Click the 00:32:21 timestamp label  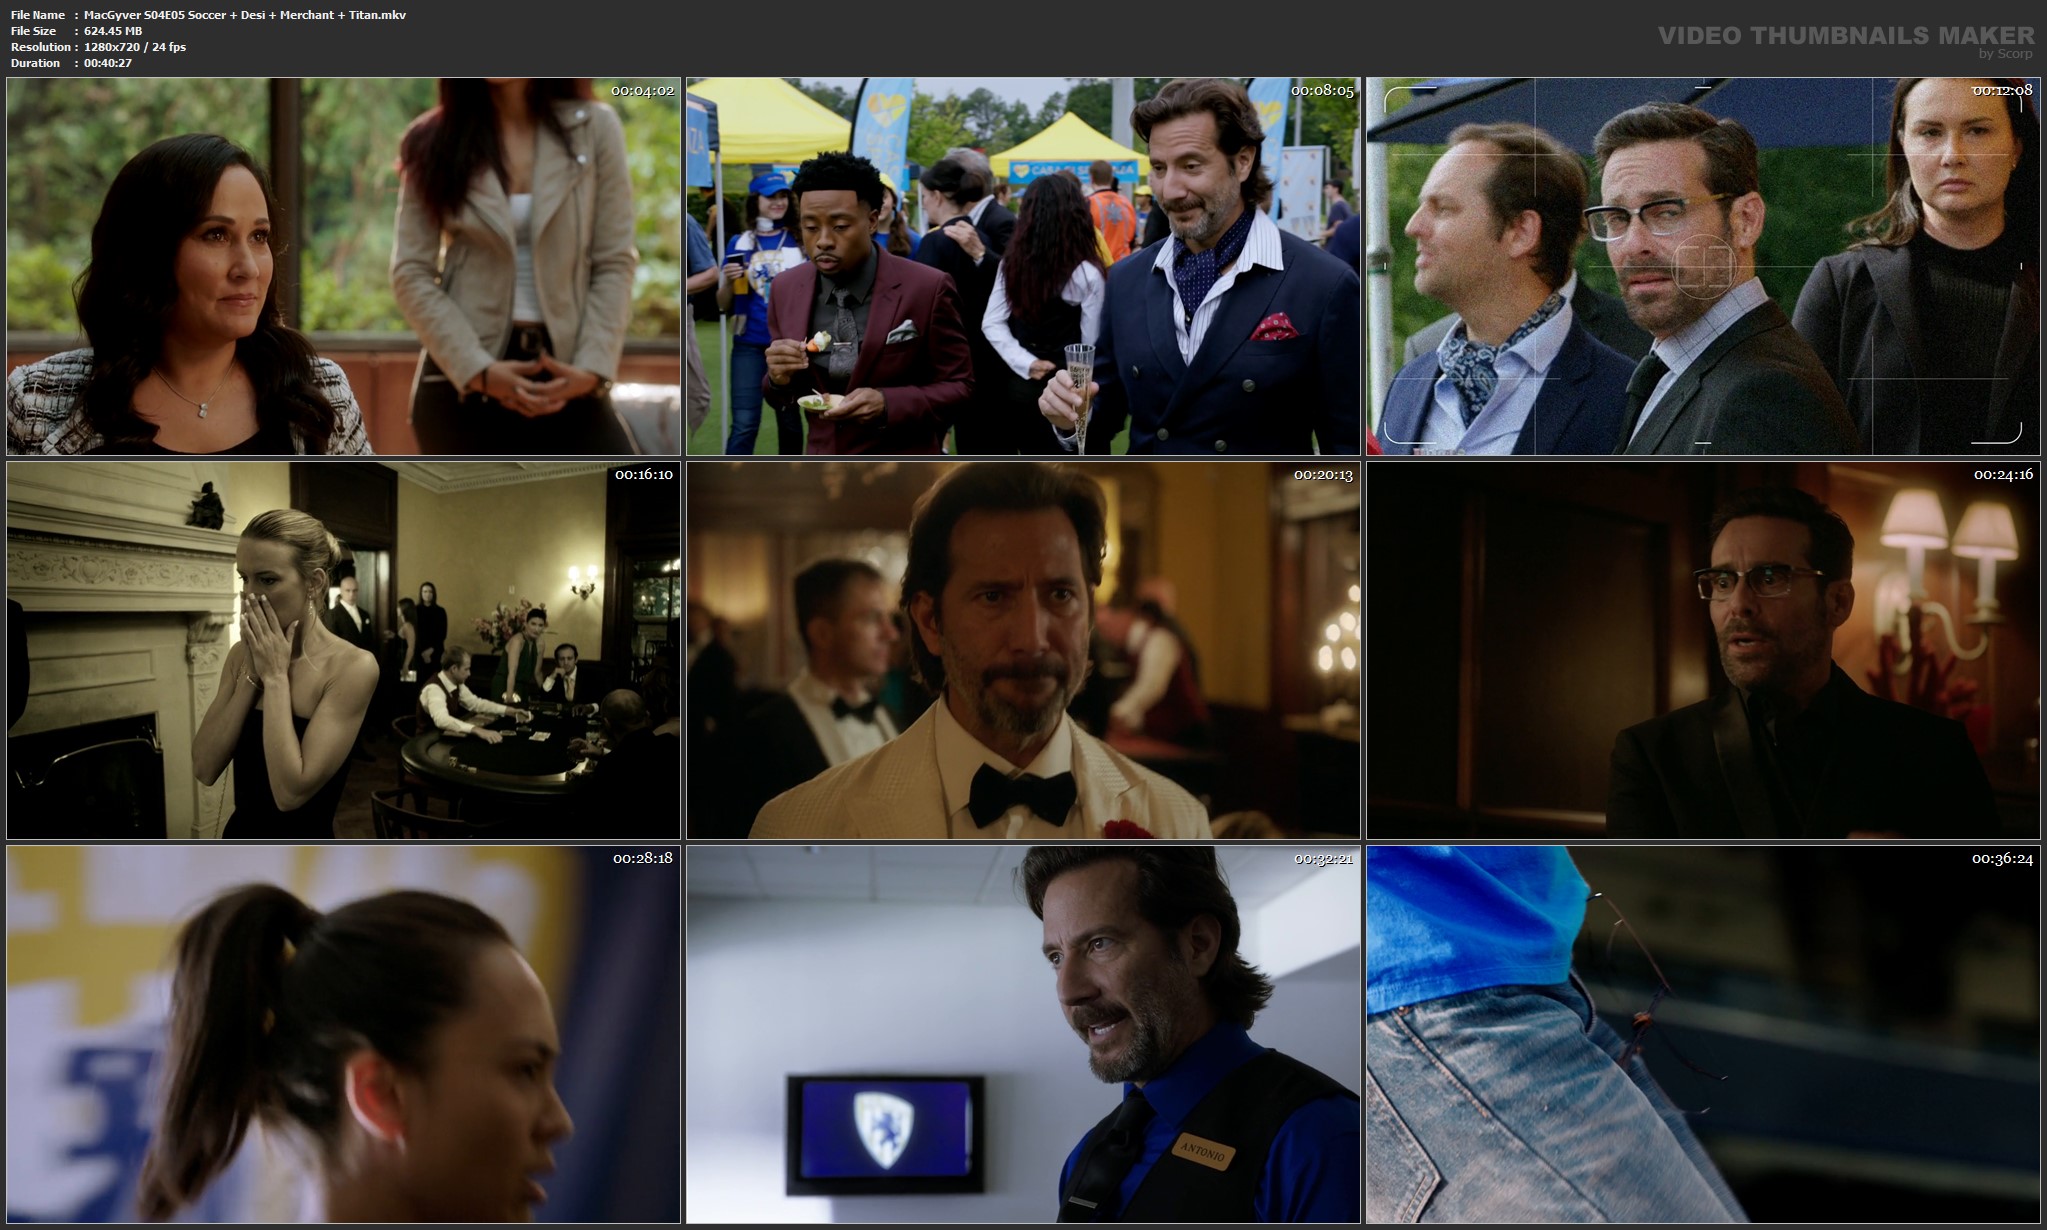[1323, 859]
